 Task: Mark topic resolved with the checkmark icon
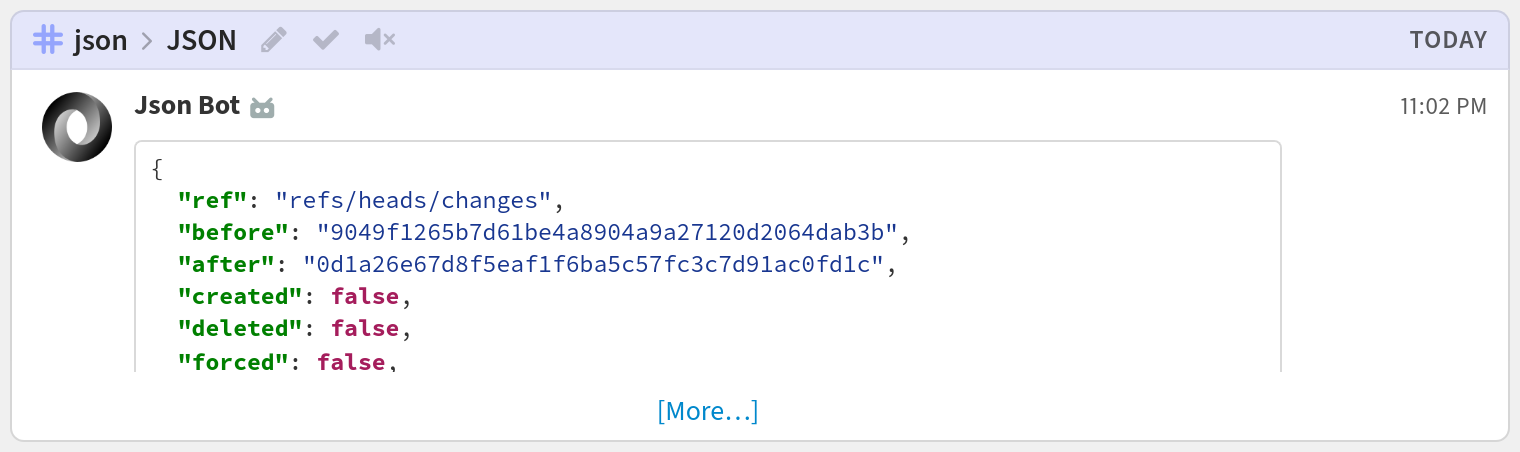click(326, 40)
